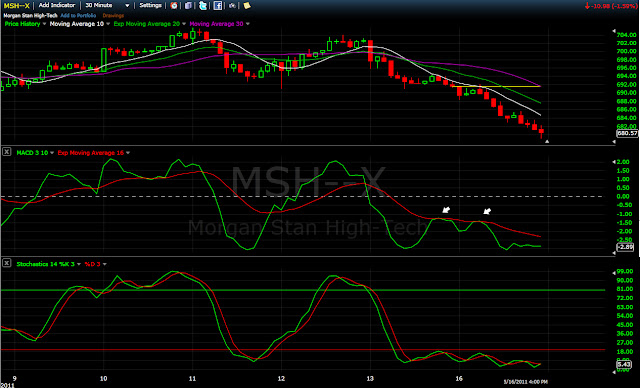Close the Stochastics indicator panel

tap(7, 263)
